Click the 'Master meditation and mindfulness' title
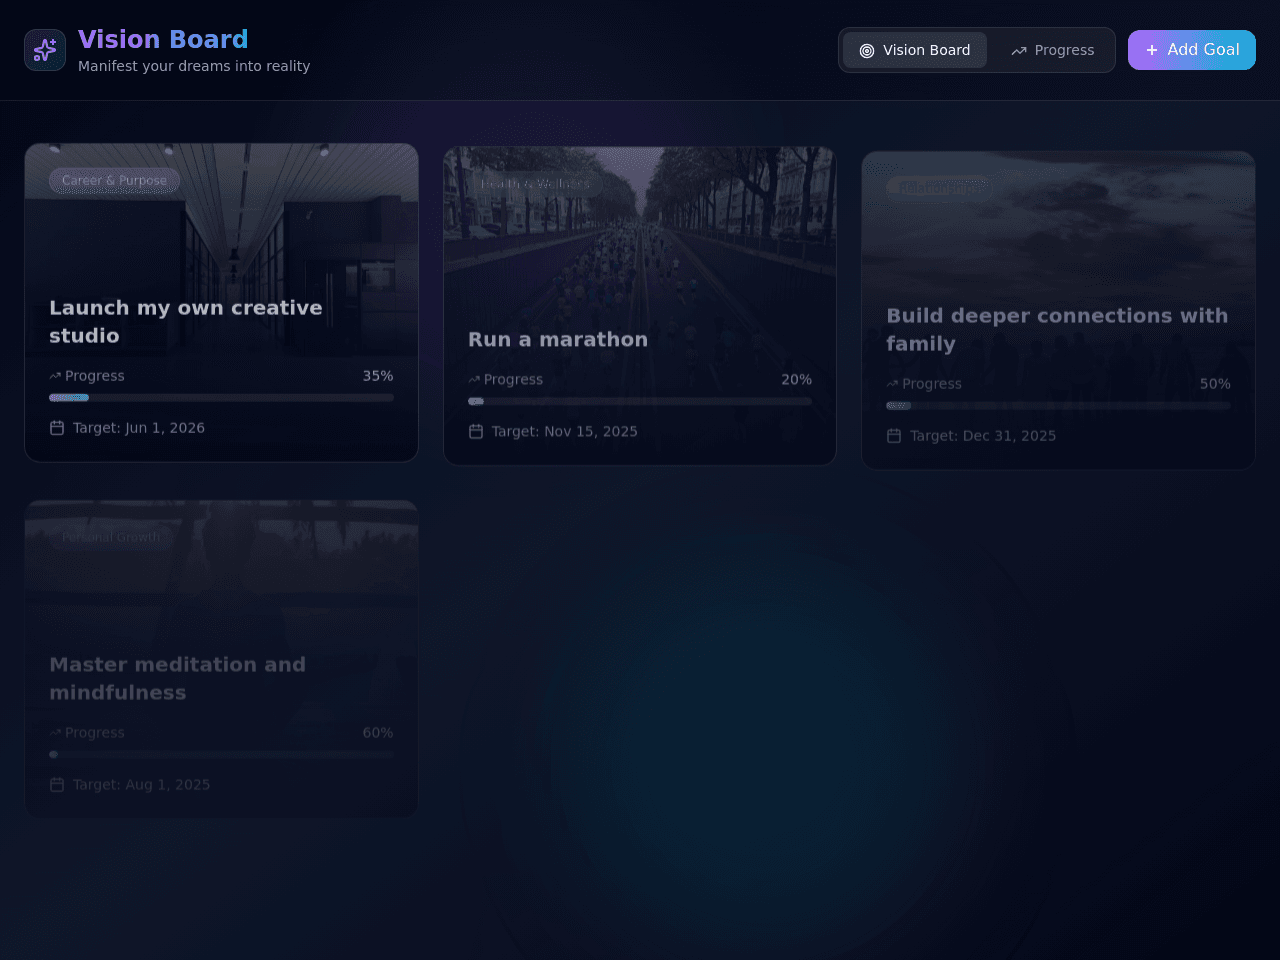This screenshot has height=960, width=1280. [178, 679]
